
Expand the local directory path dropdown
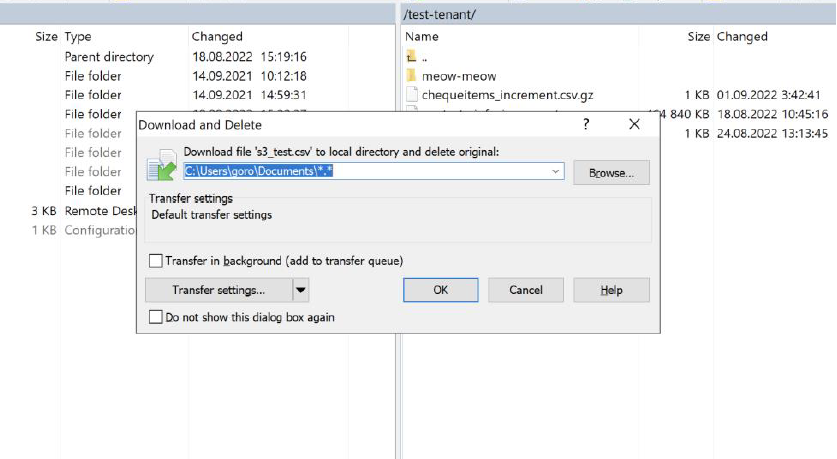556,172
